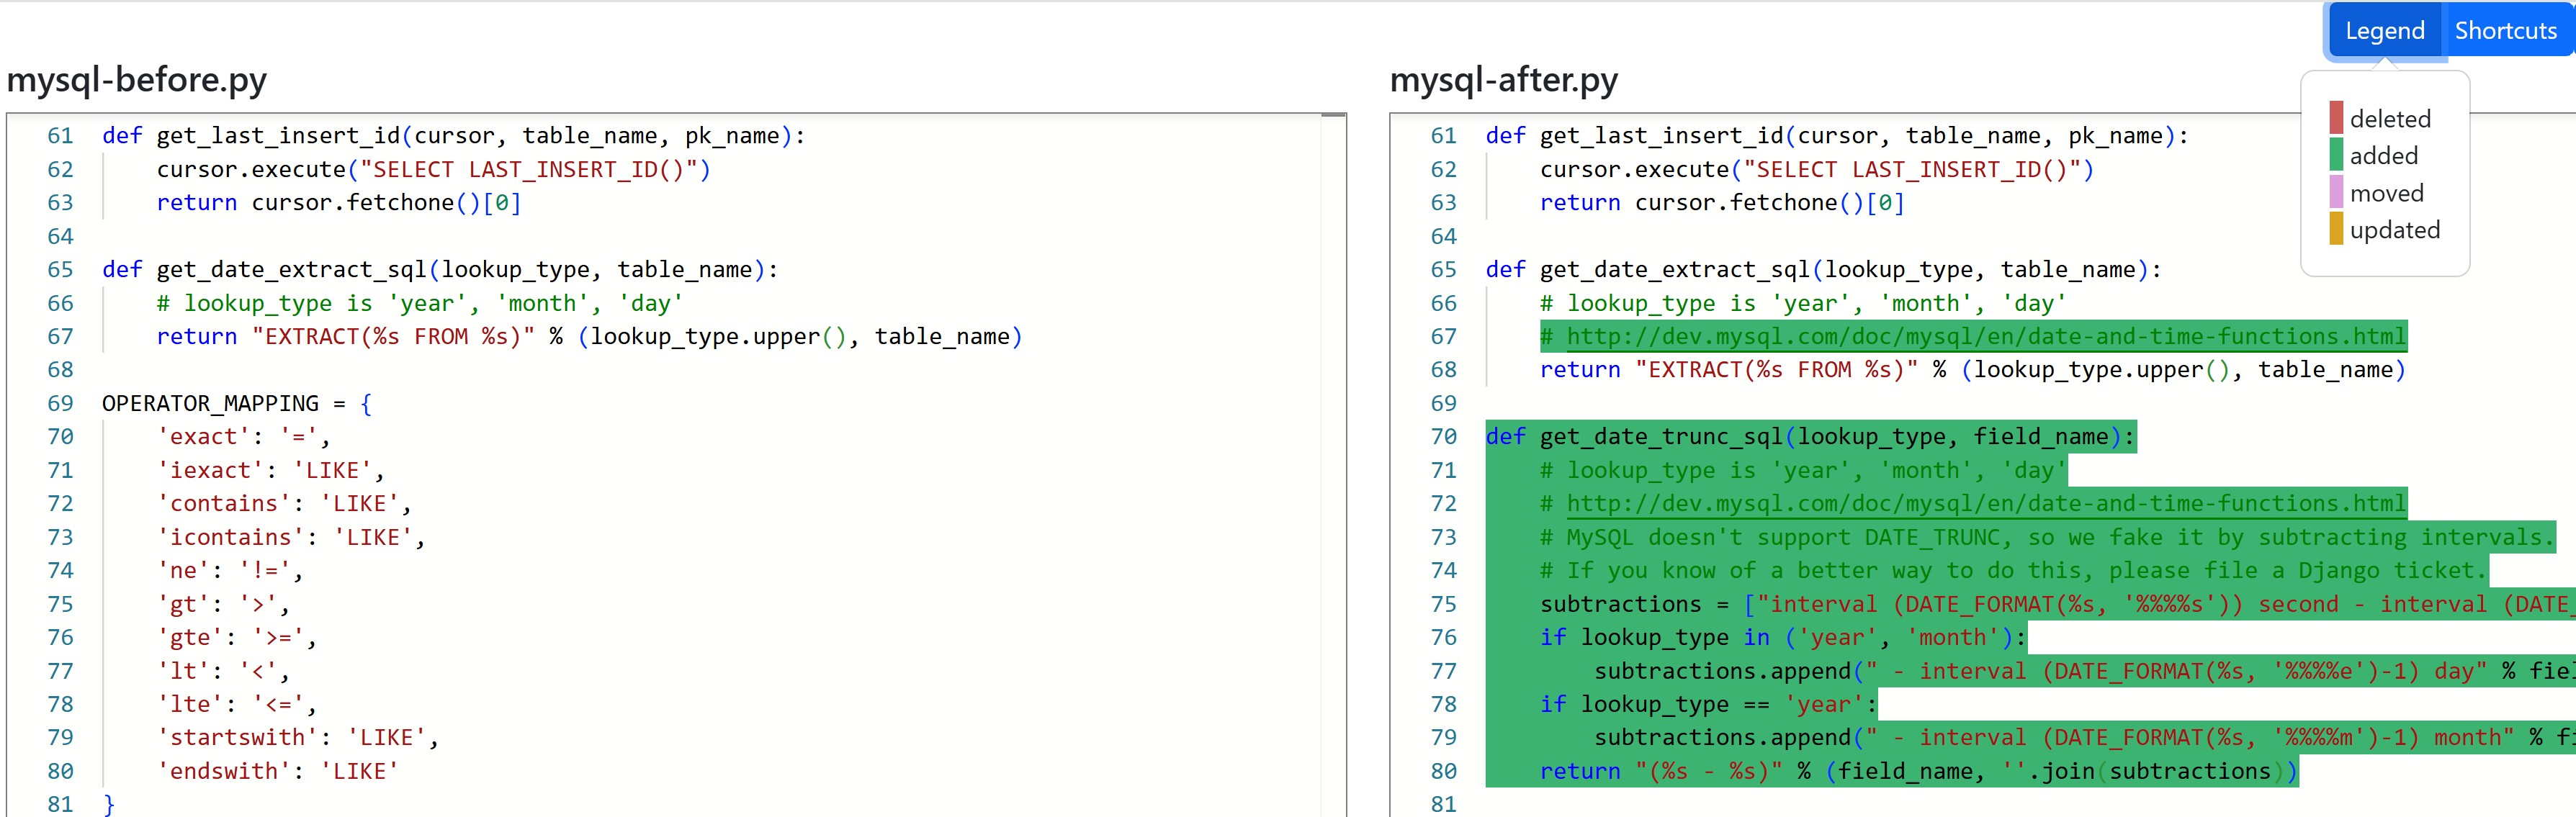Image resolution: width=2576 pixels, height=817 pixels.
Task: Click line number 69 in left pane
Action: tap(60, 403)
